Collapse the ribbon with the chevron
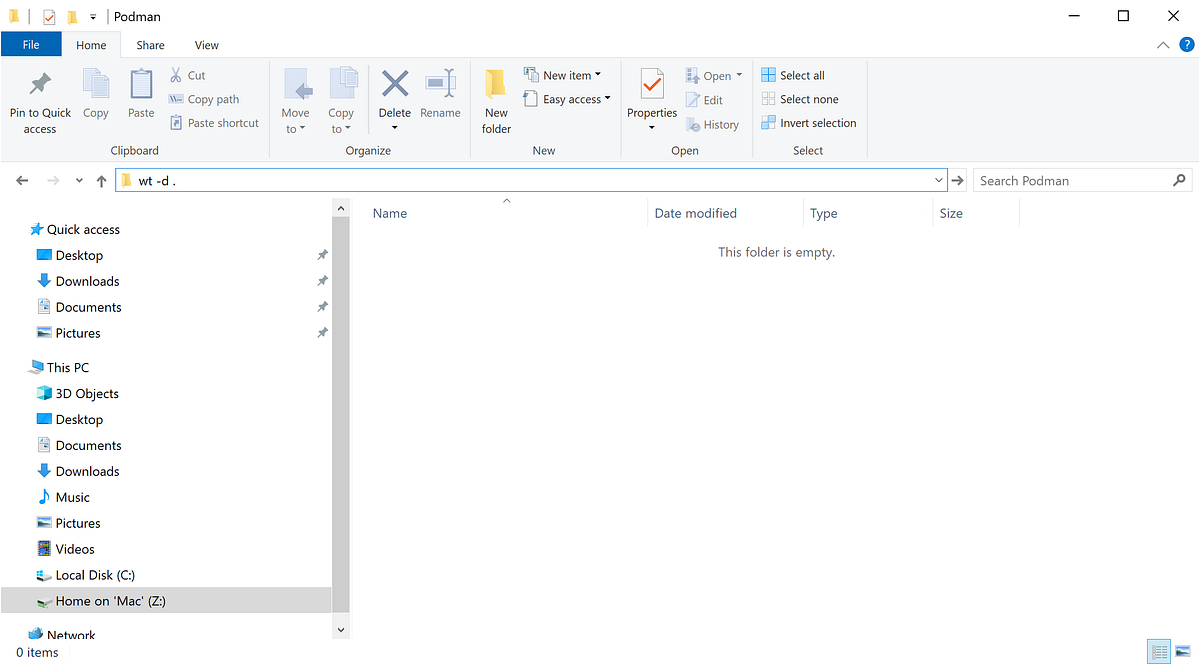The image size is (1200, 665). [x=1162, y=44]
